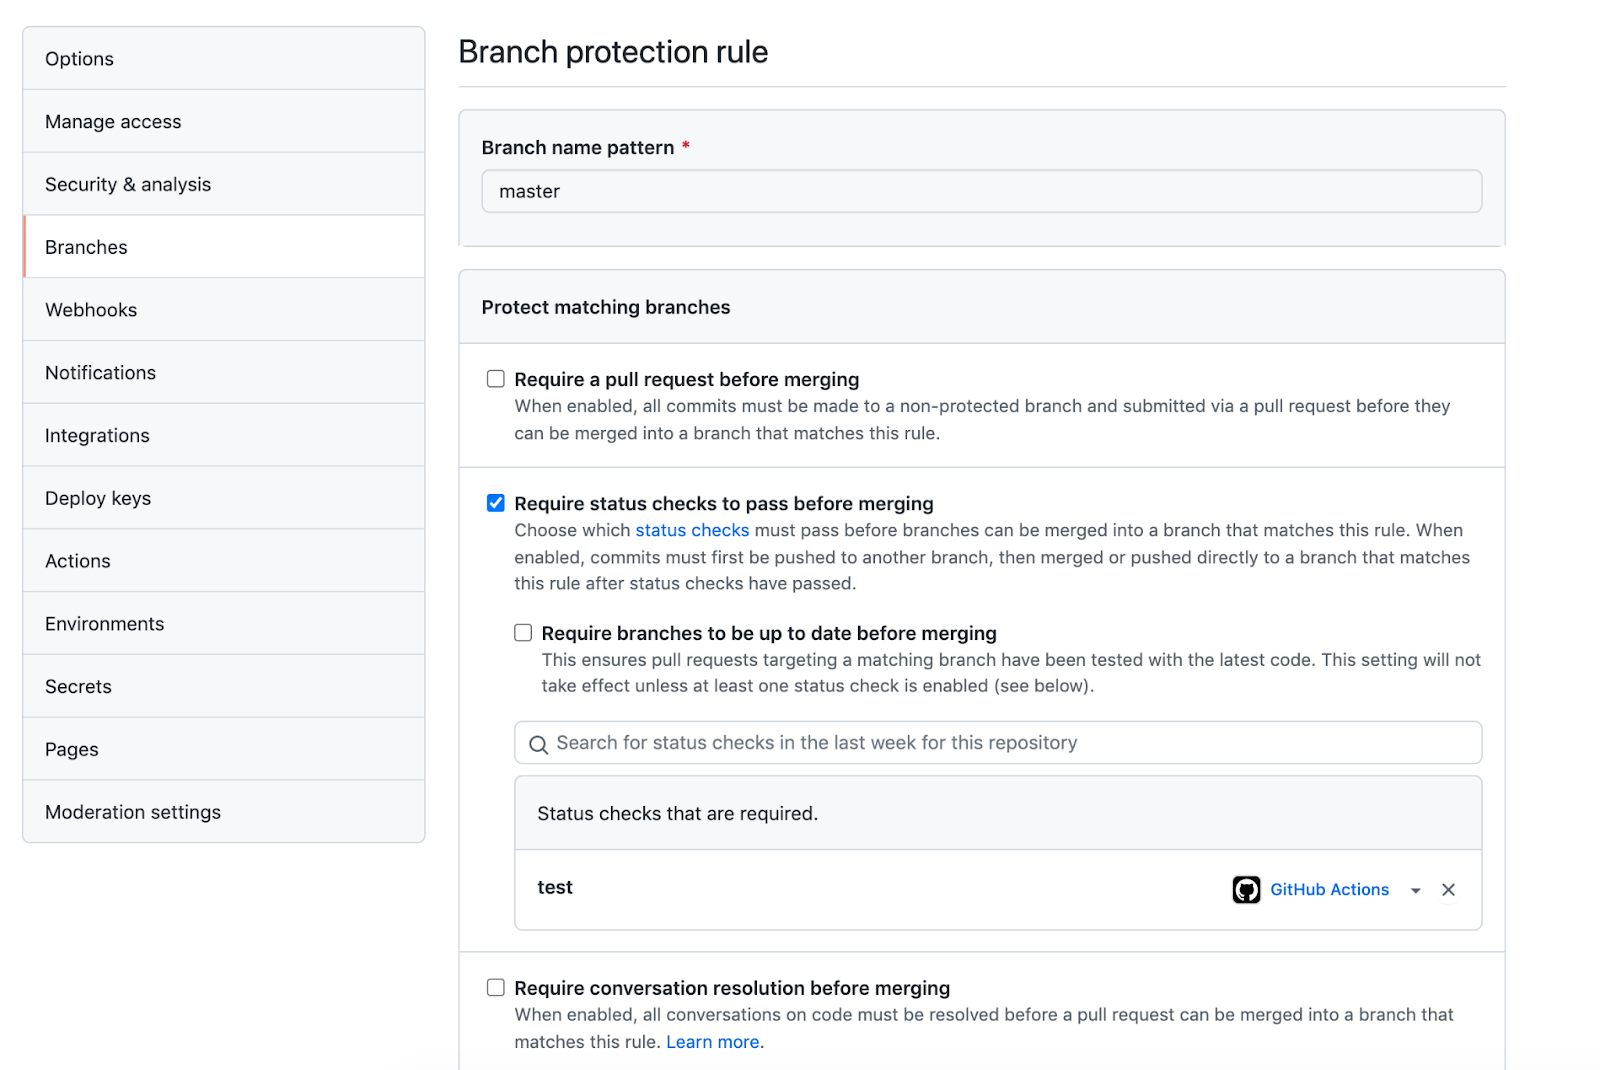Screen dimensions: 1600x1070
Task: Open the Actions settings page
Action: 224,561
